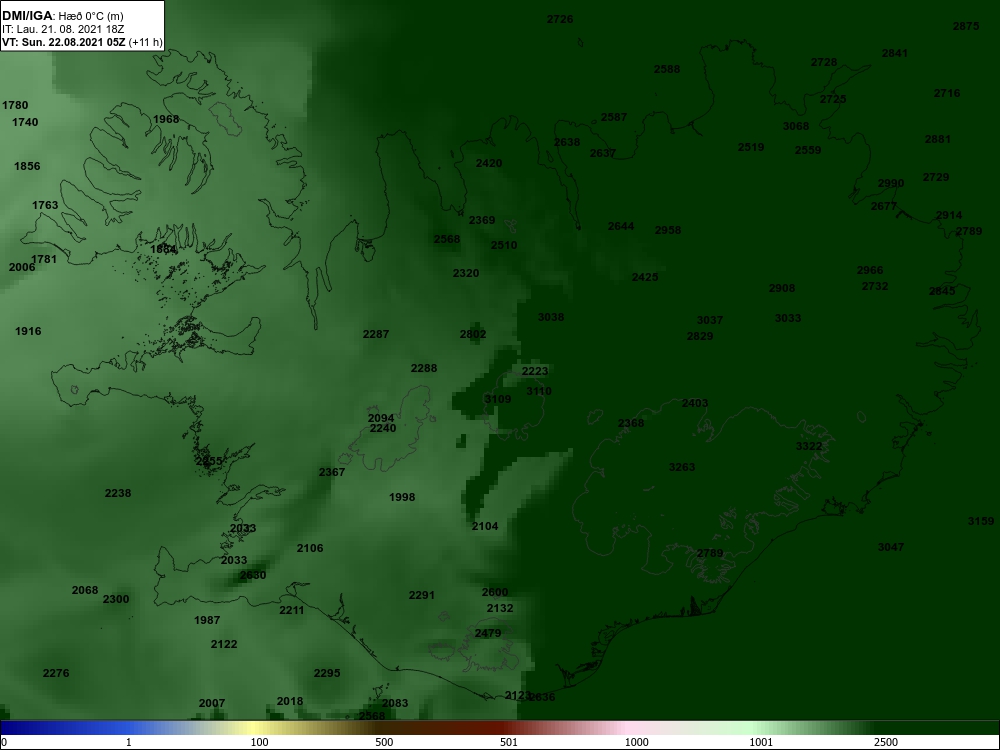Select the value 3038 on the map
The image size is (1000, 750).
551,317
